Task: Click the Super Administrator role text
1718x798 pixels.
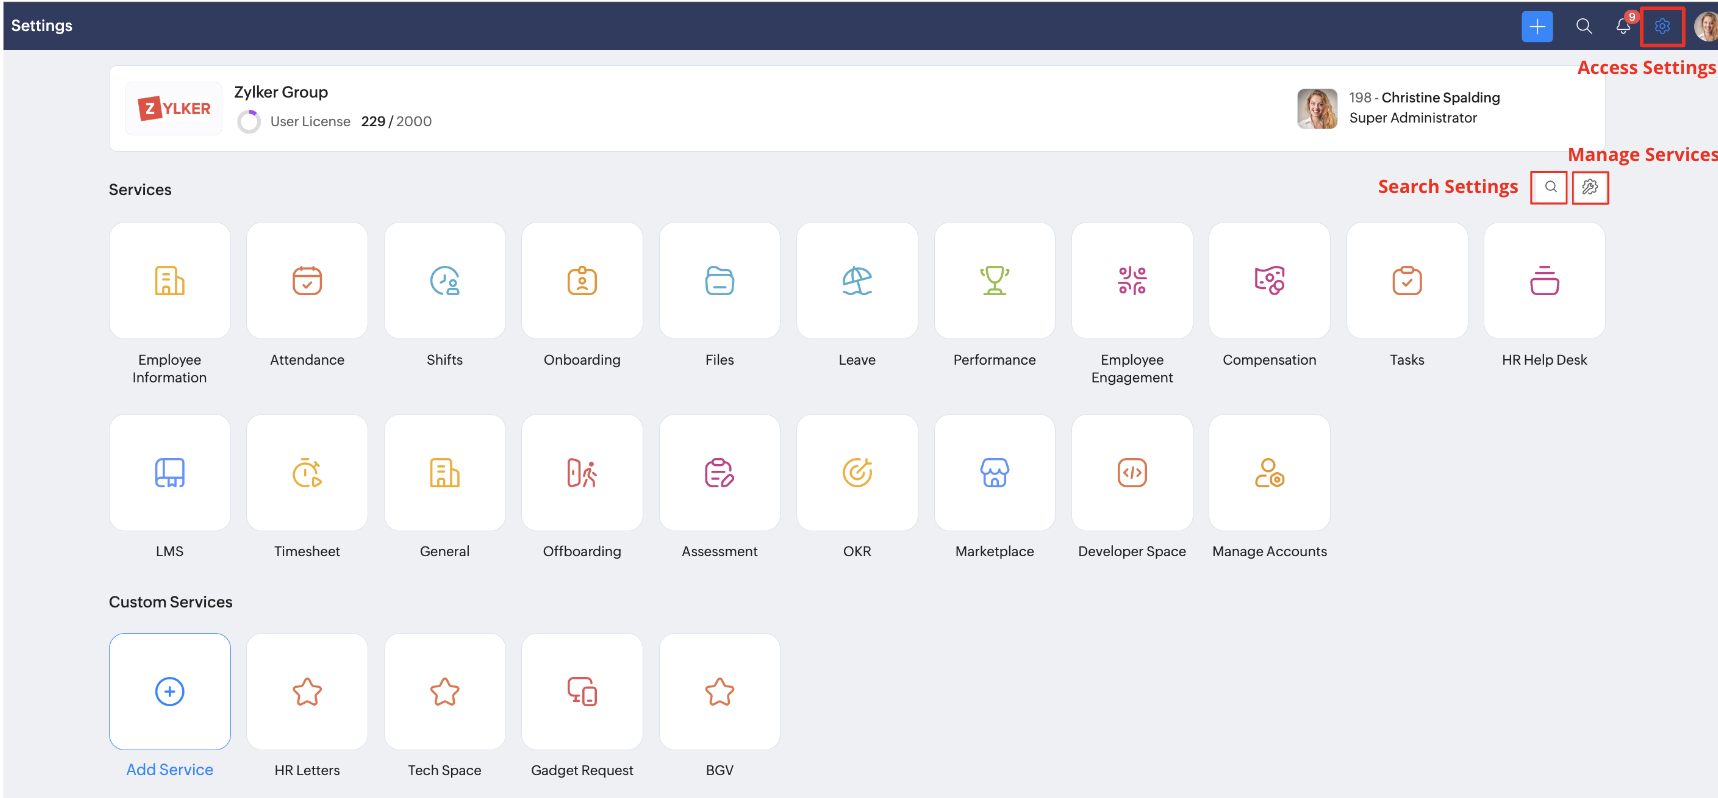Action: 1413,118
